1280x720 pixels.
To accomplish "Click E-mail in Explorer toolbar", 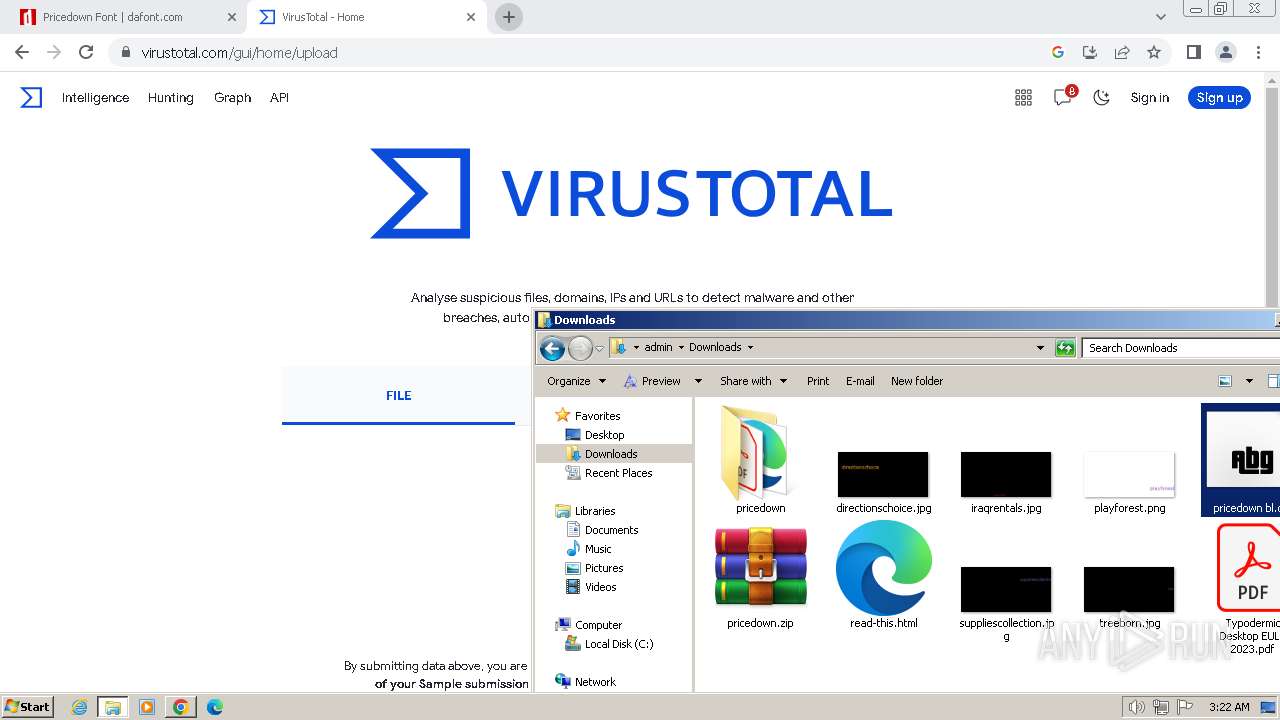I will (x=860, y=381).
